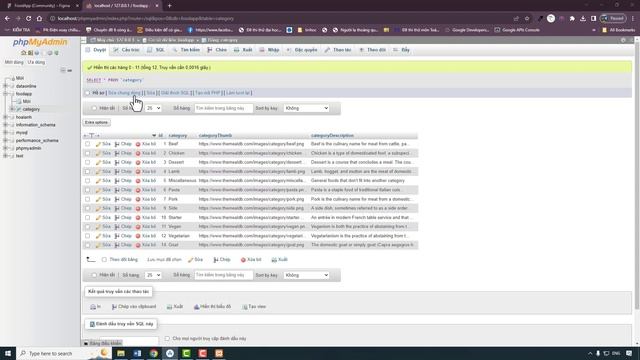Reload the page with the browser refresh icon

pos(29,18)
